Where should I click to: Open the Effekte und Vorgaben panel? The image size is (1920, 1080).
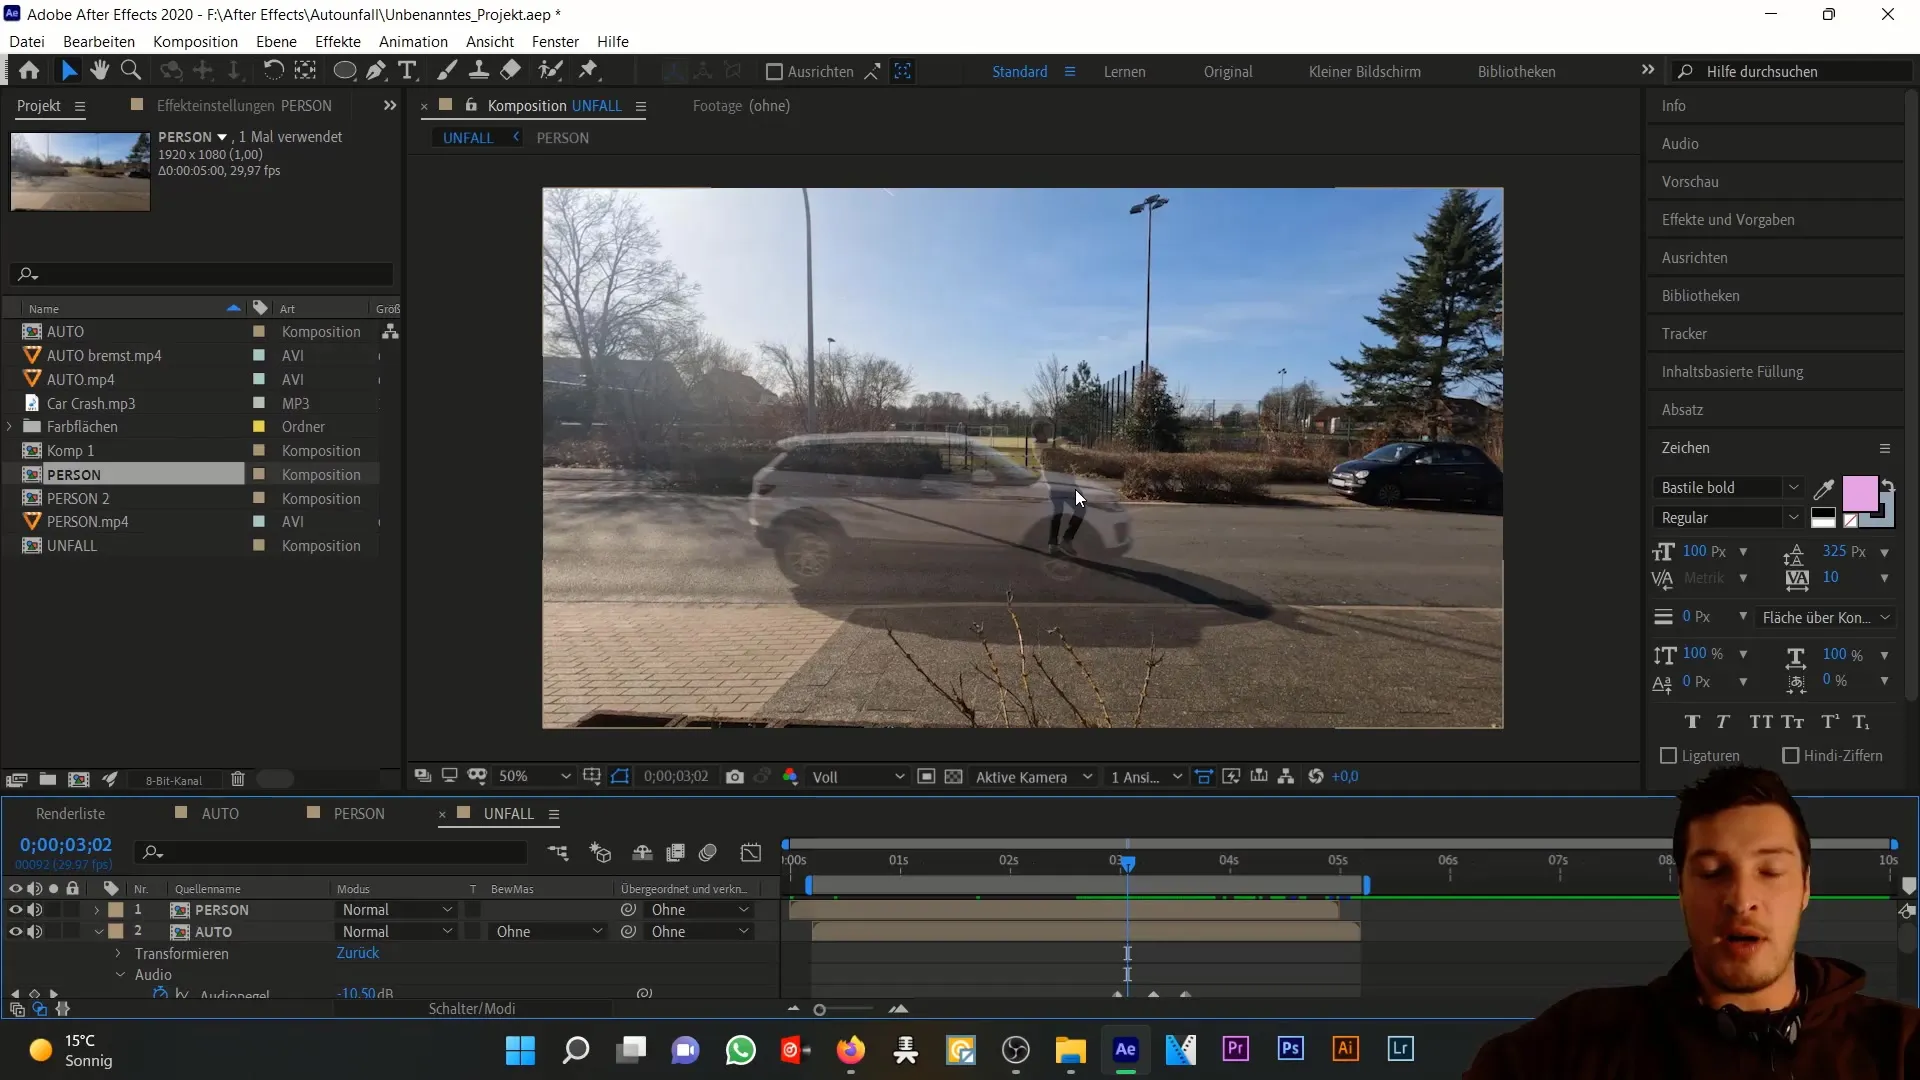1728,220
